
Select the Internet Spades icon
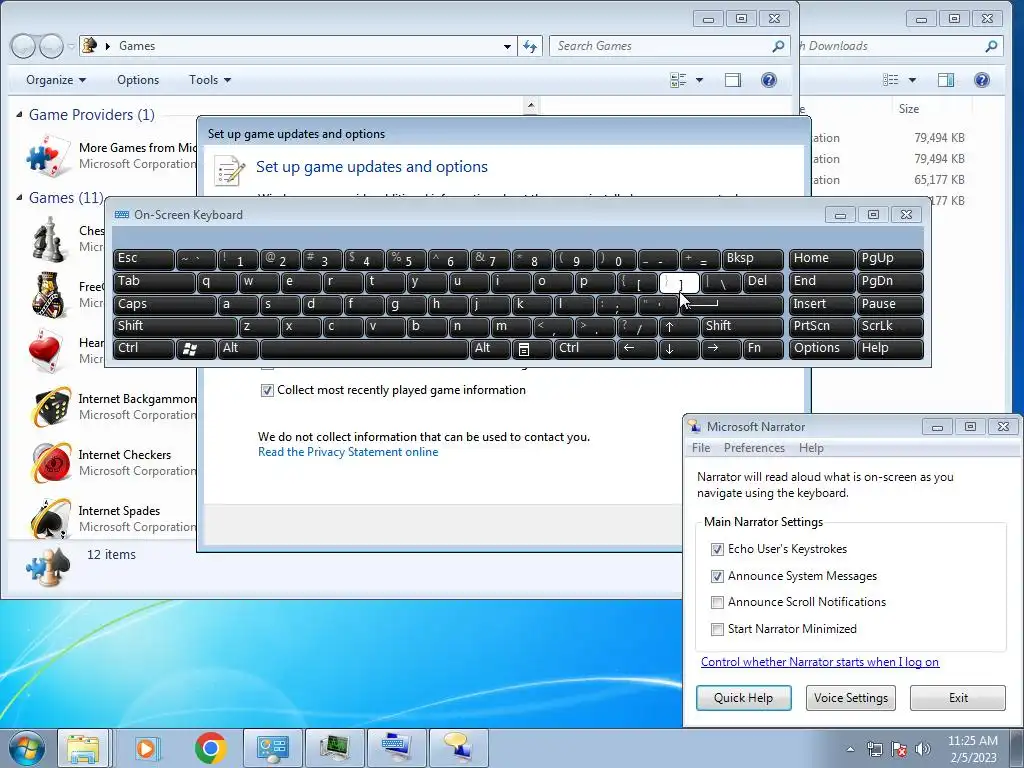(x=50, y=519)
